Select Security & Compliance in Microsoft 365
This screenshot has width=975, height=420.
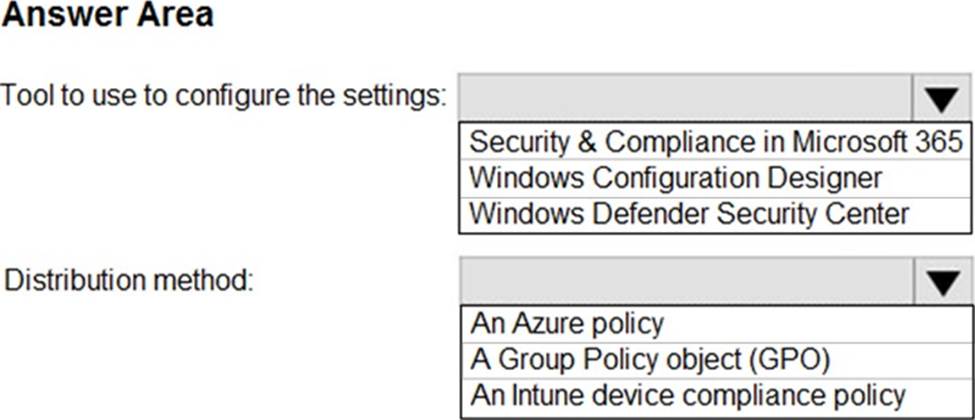pyautogui.click(x=715, y=141)
